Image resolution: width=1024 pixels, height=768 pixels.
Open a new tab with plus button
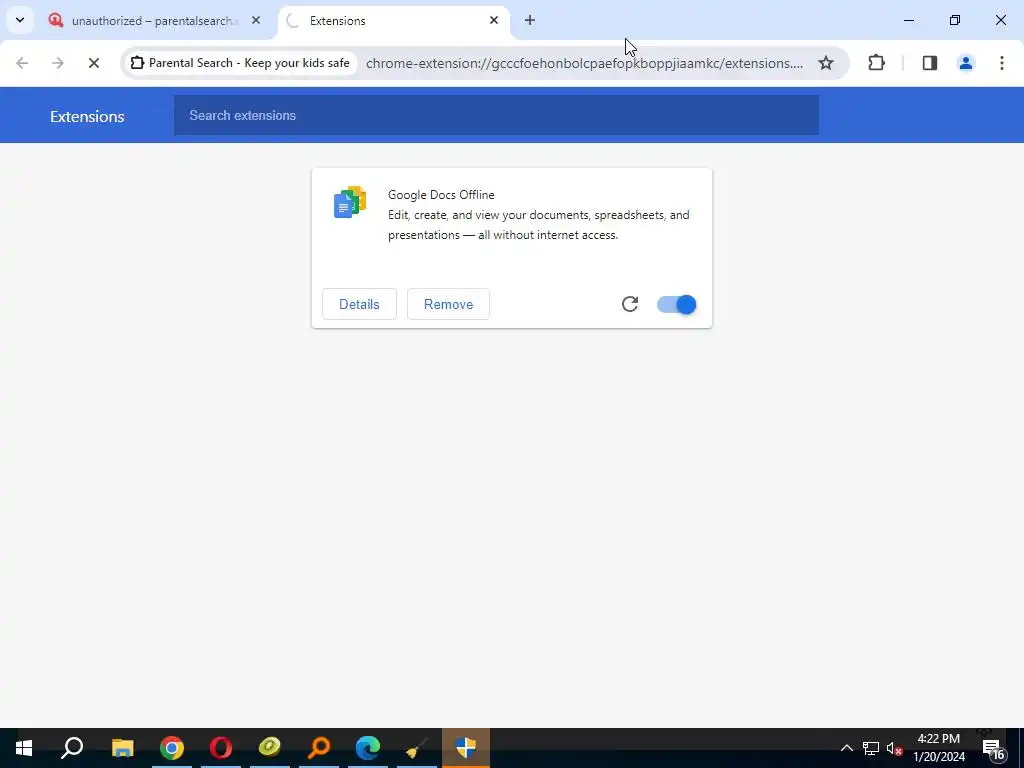click(x=530, y=20)
